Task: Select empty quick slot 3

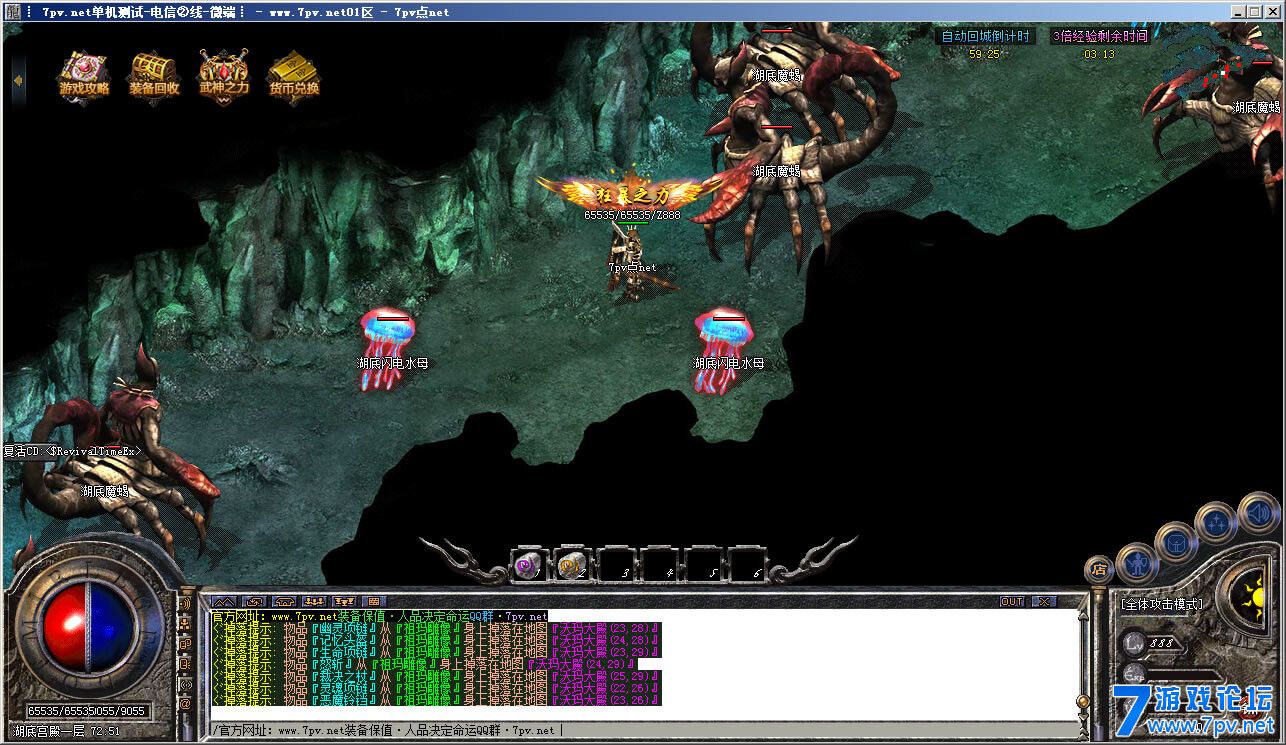Action: click(615, 567)
